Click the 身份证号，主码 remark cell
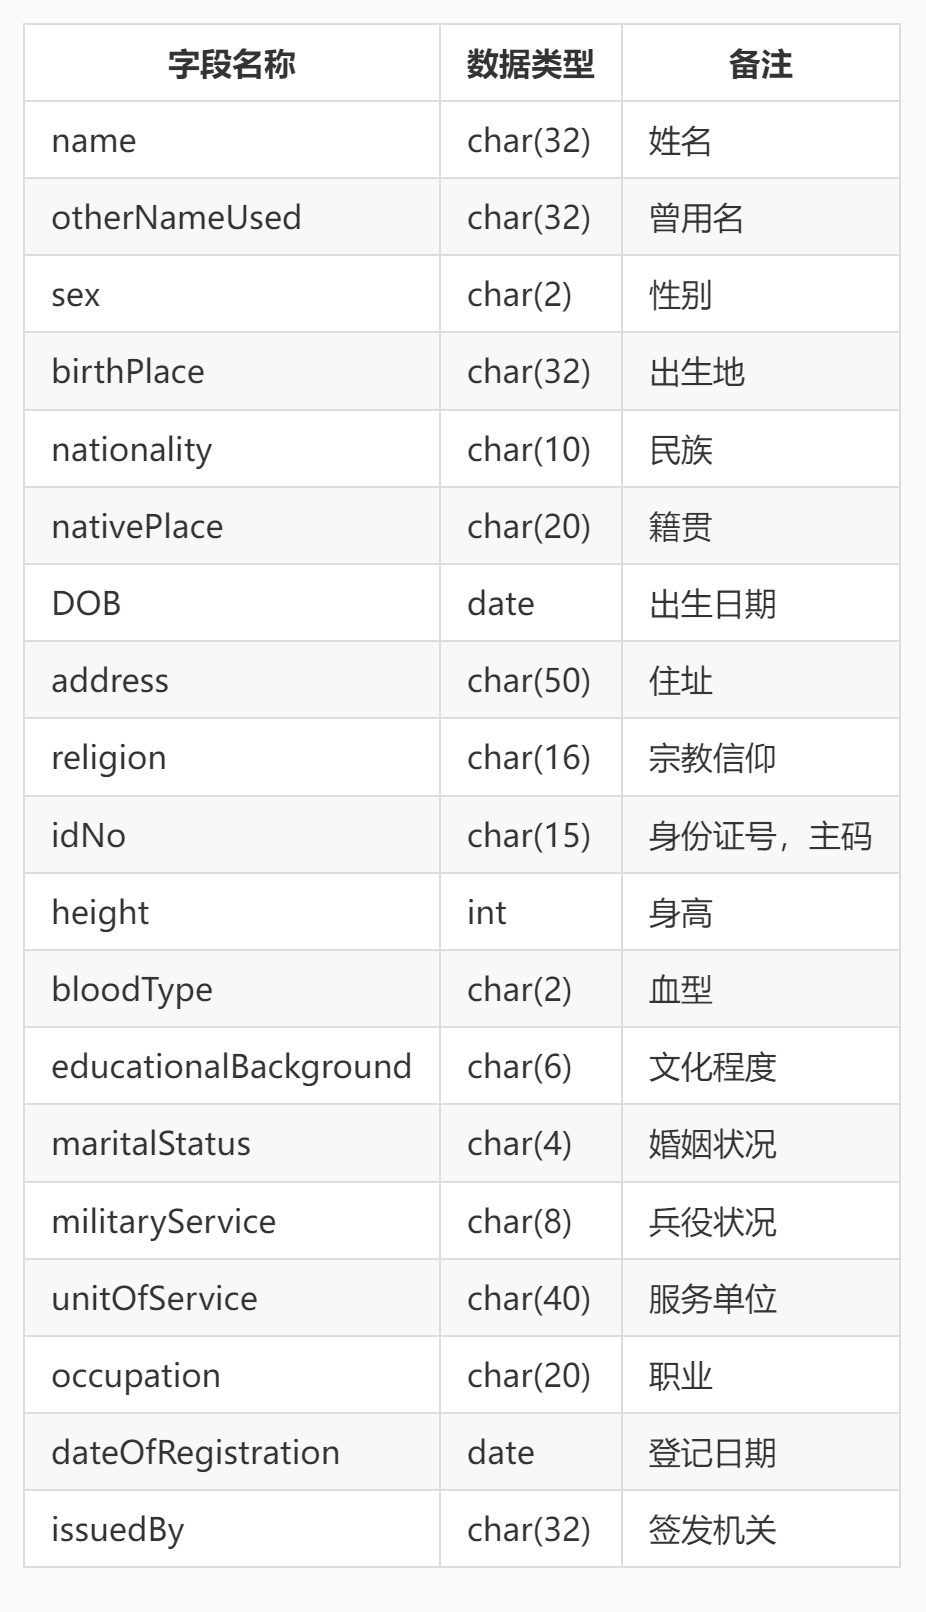 (x=760, y=836)
